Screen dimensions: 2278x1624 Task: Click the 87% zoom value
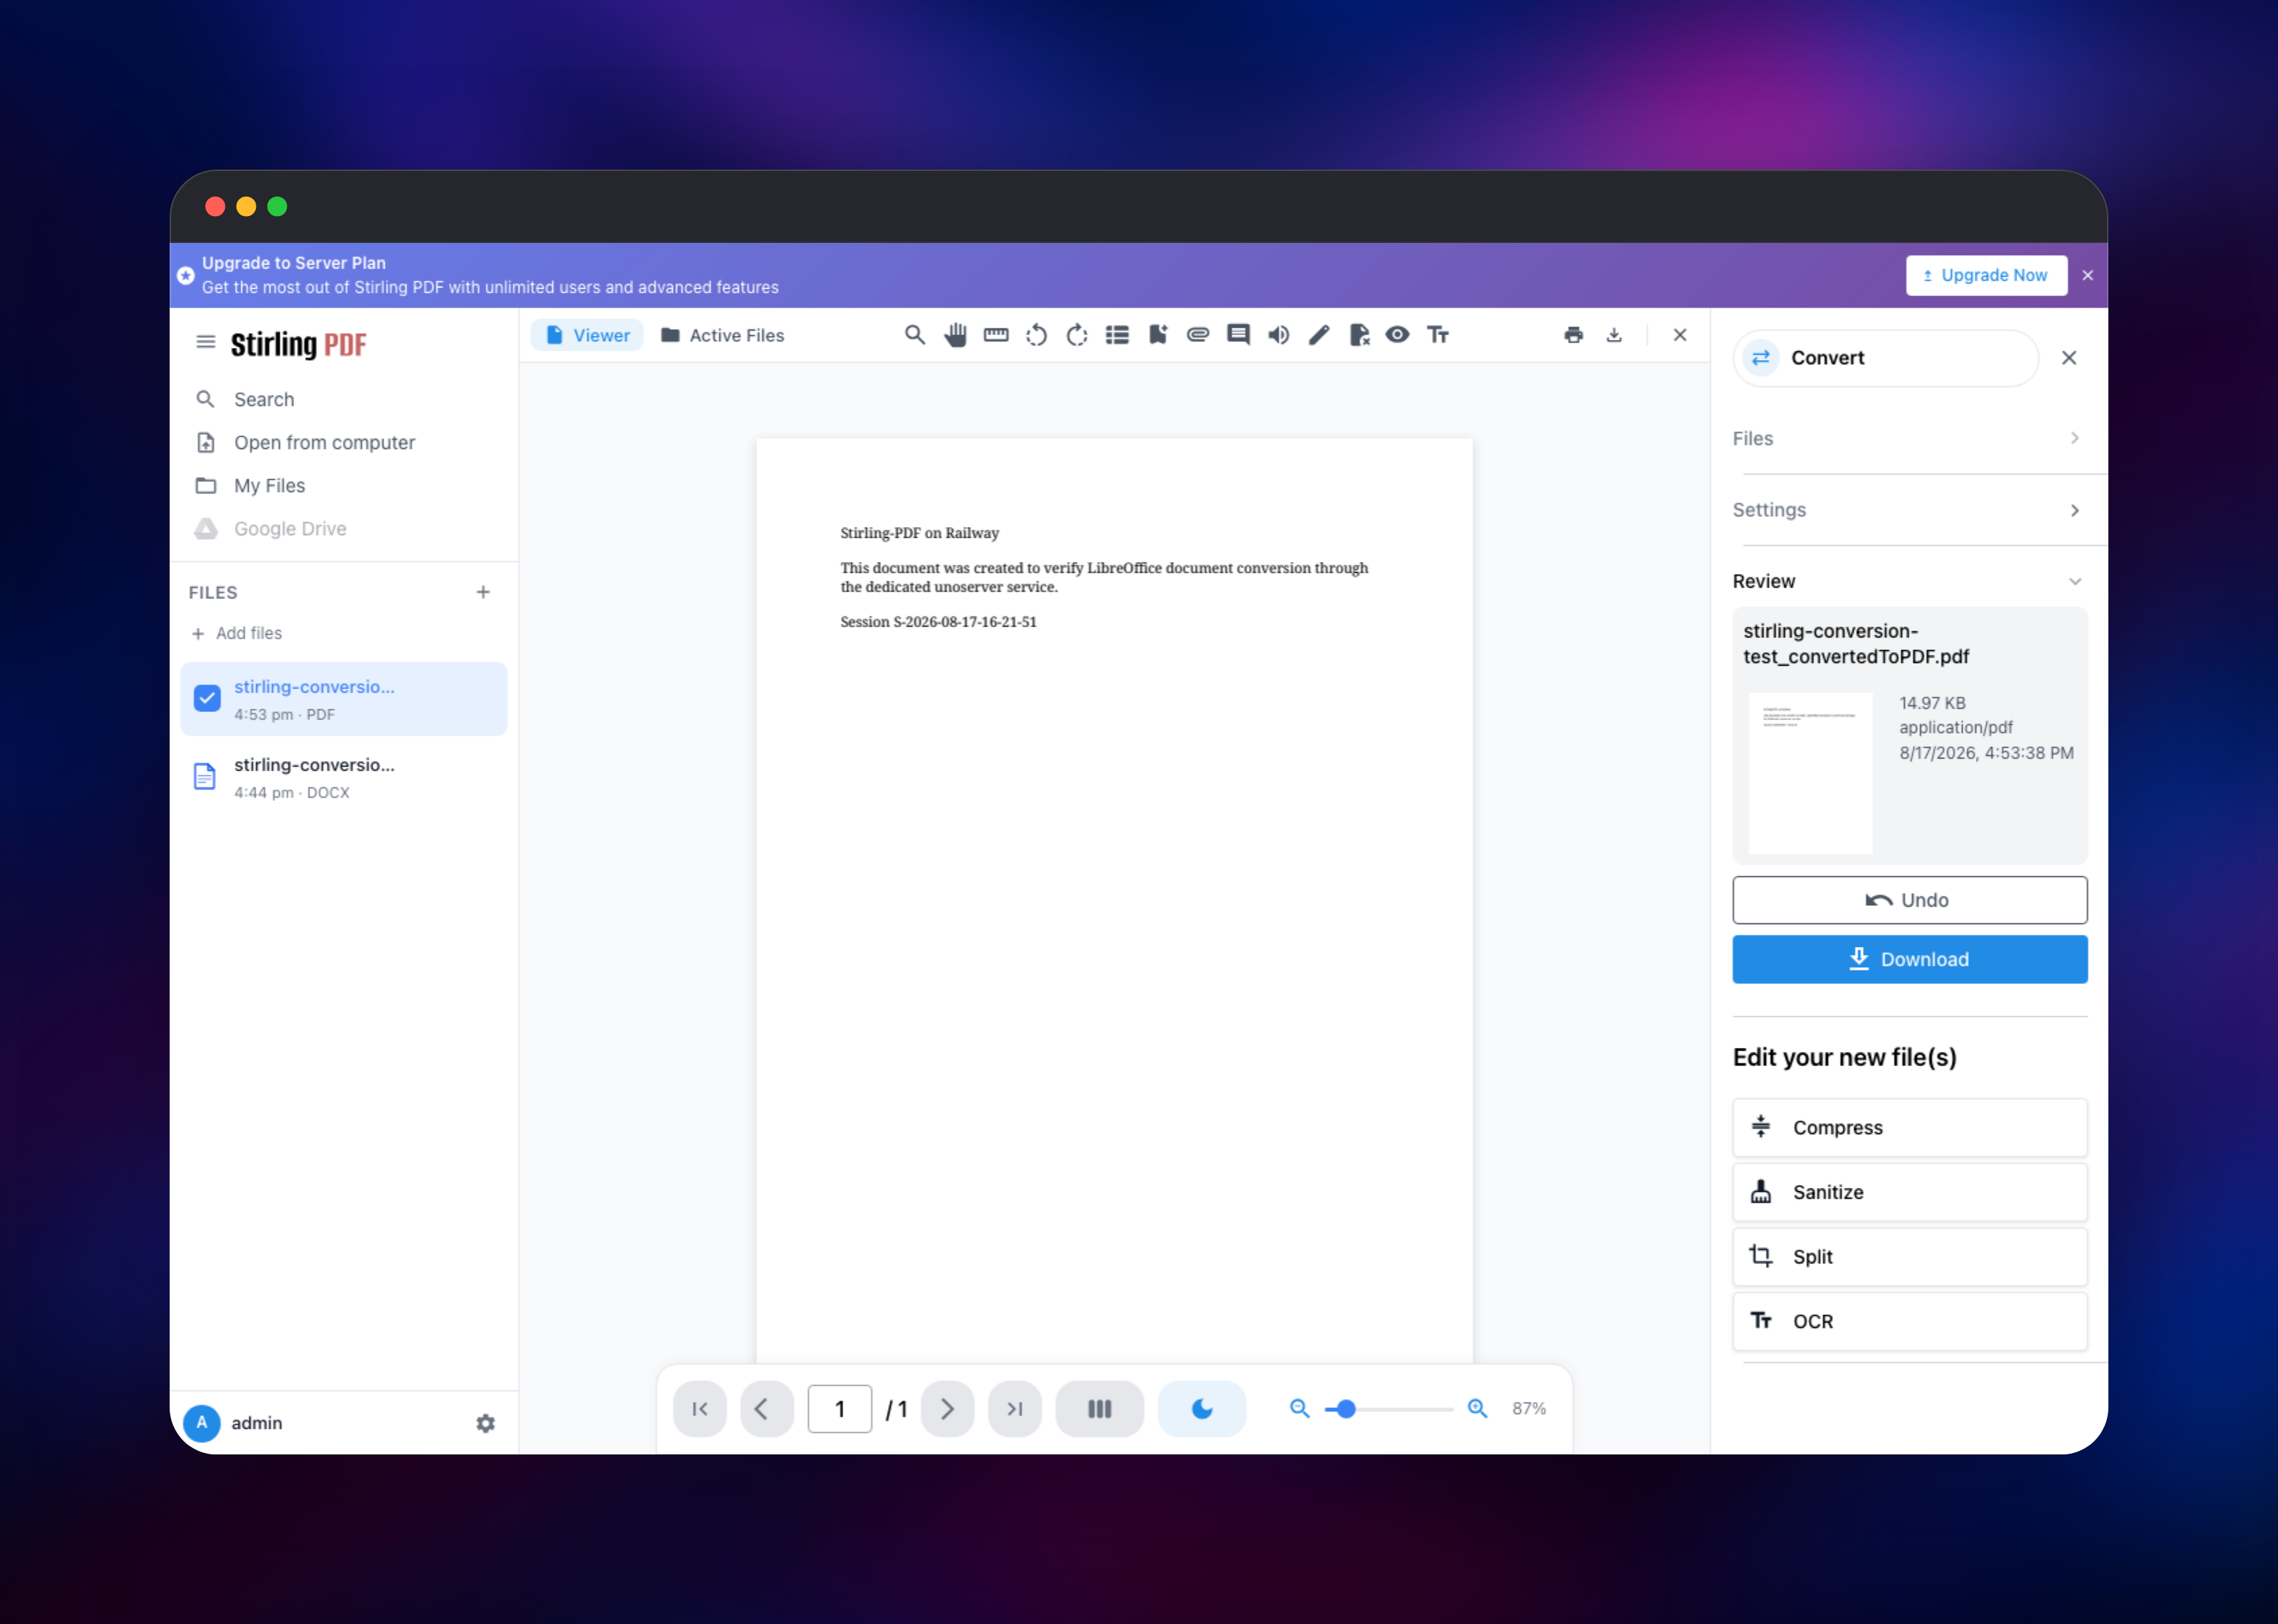click(1529, 1408)
